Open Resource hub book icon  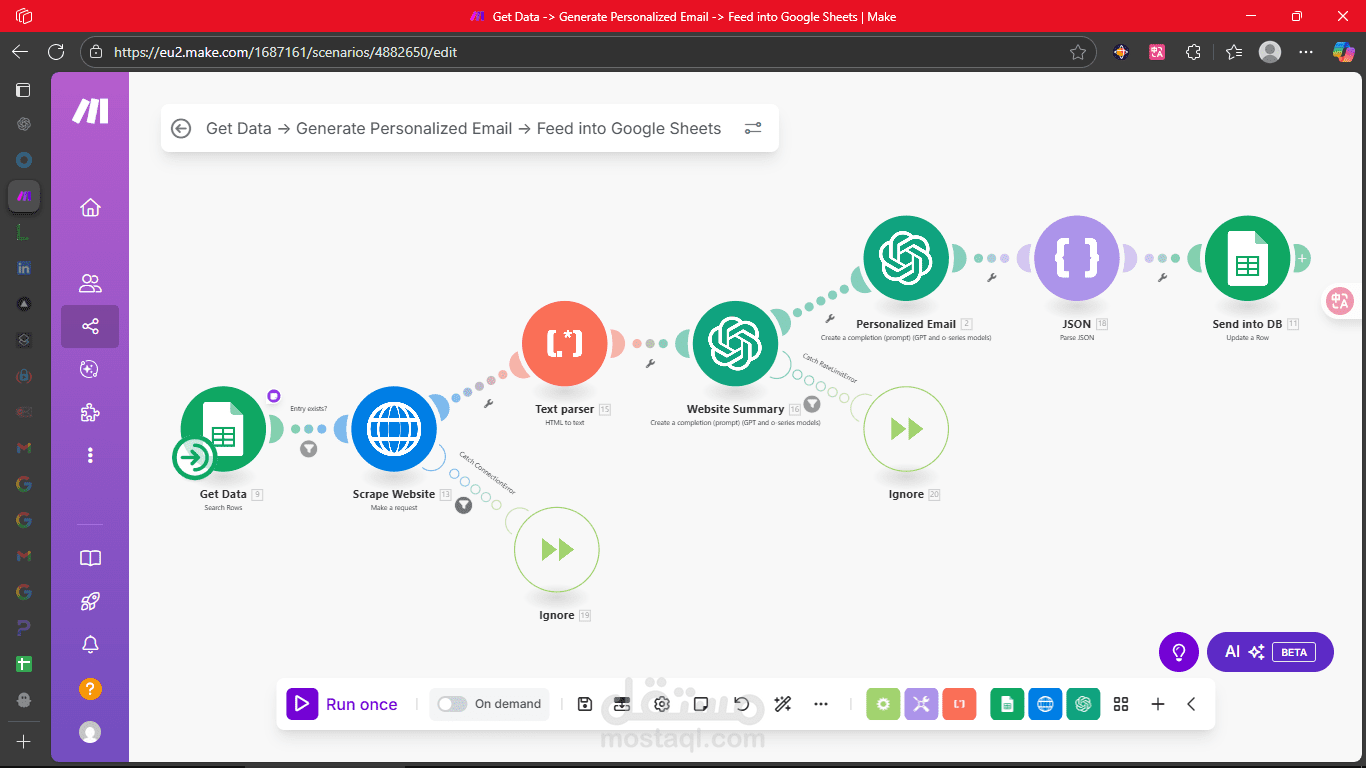click(x=90, y=558)
